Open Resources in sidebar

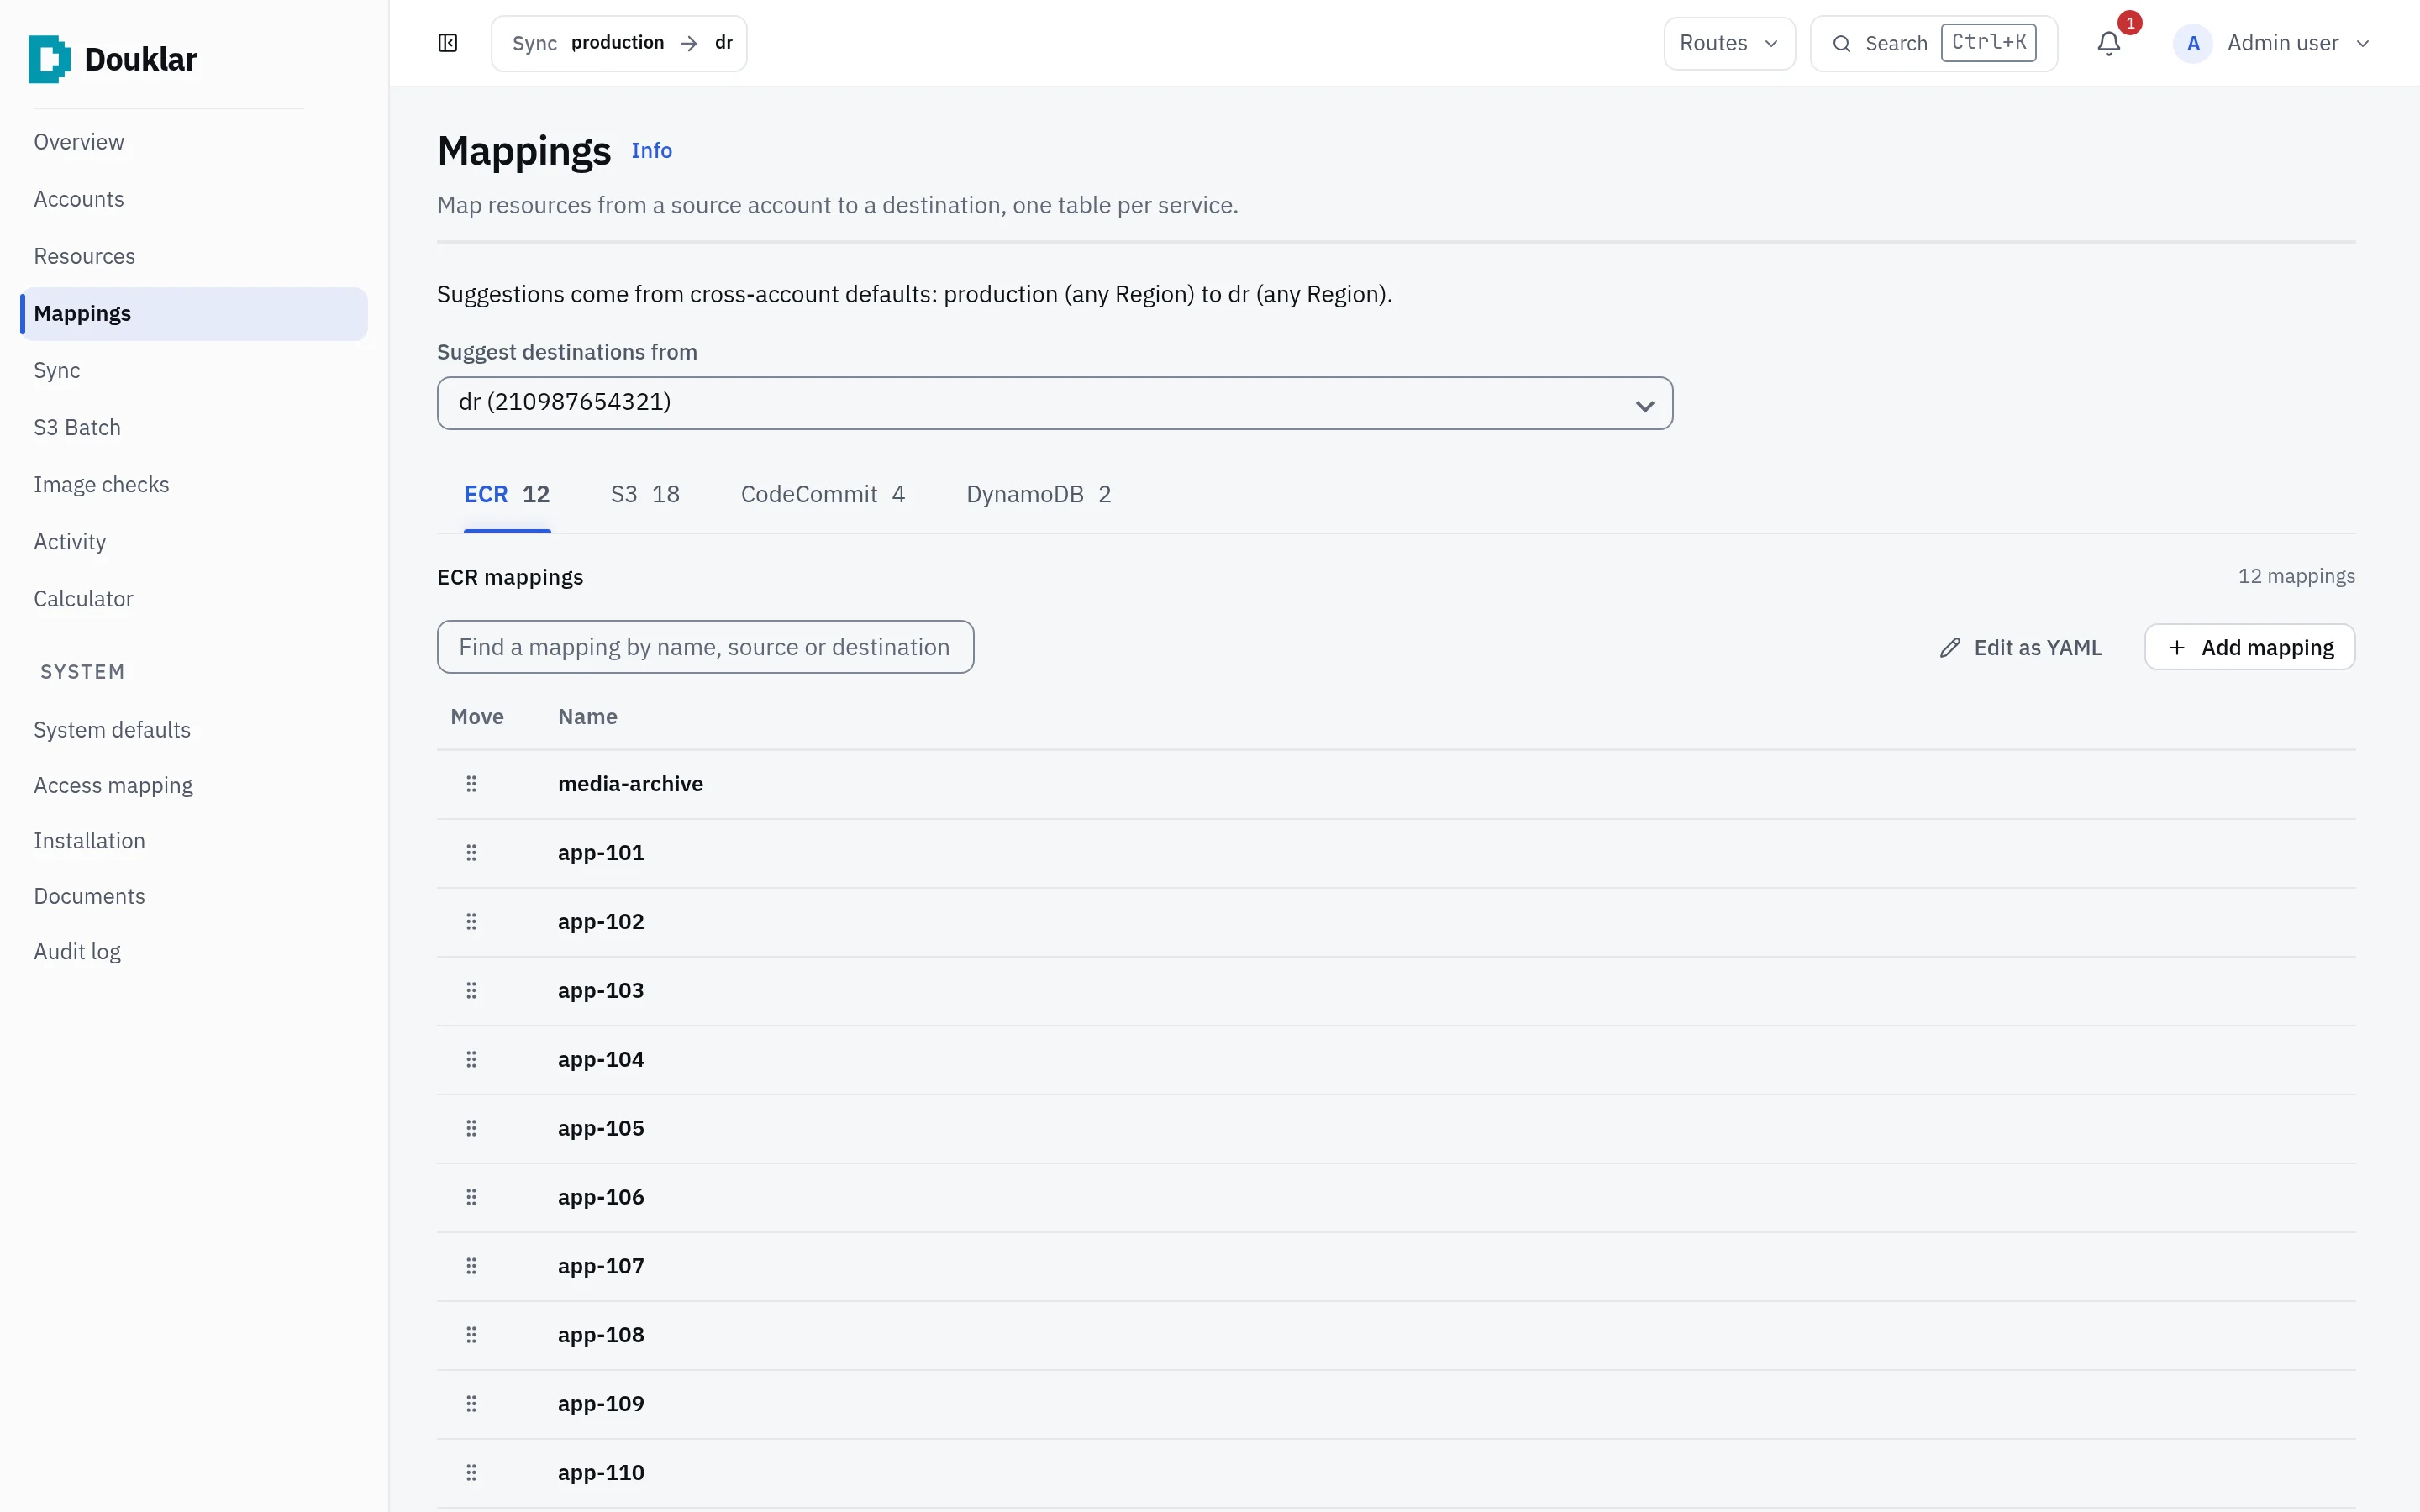(x=84, y=256)
